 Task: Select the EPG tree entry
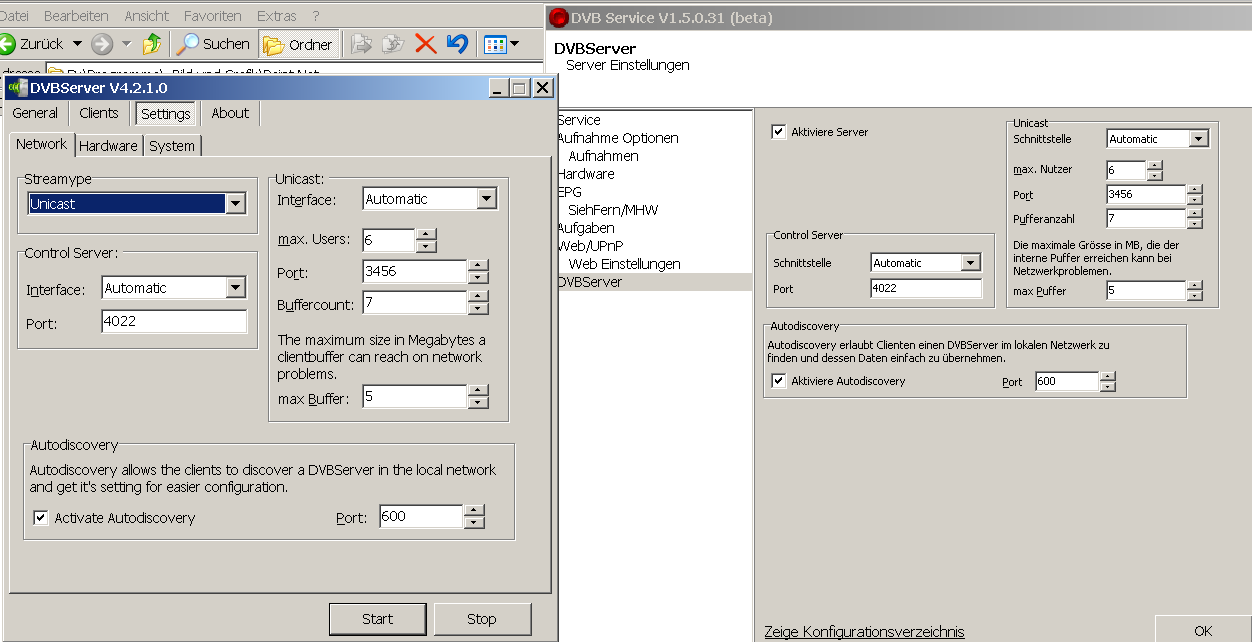coord(570,192)
